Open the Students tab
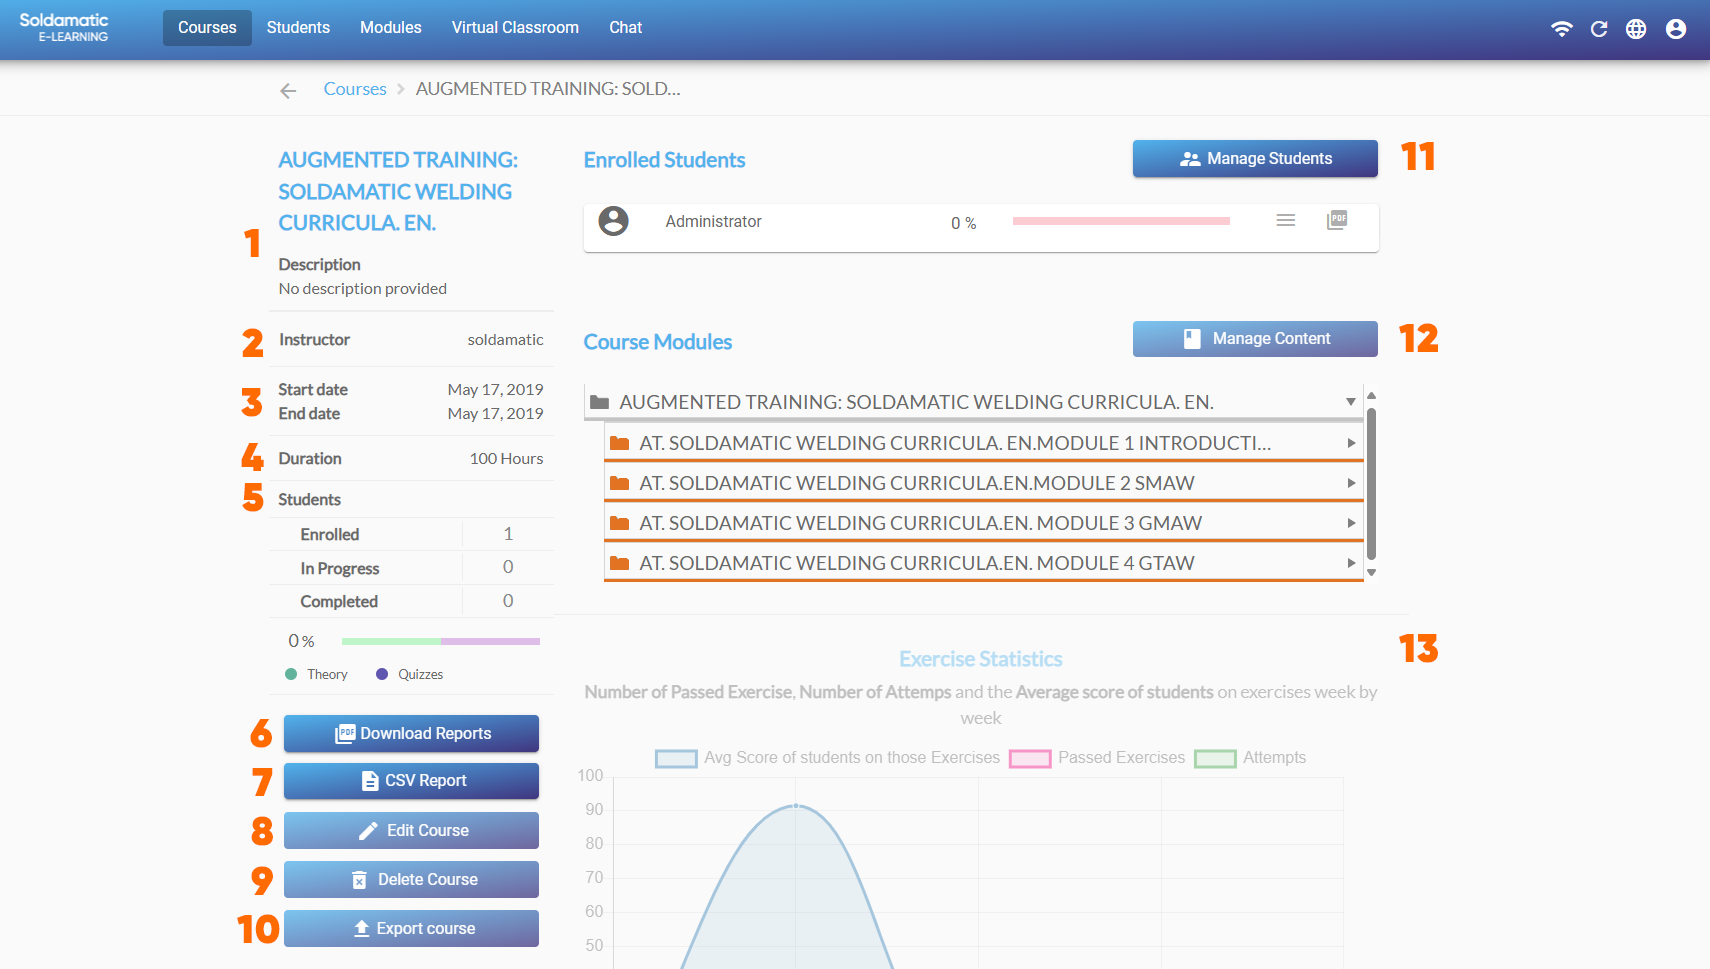 (298, 28)
